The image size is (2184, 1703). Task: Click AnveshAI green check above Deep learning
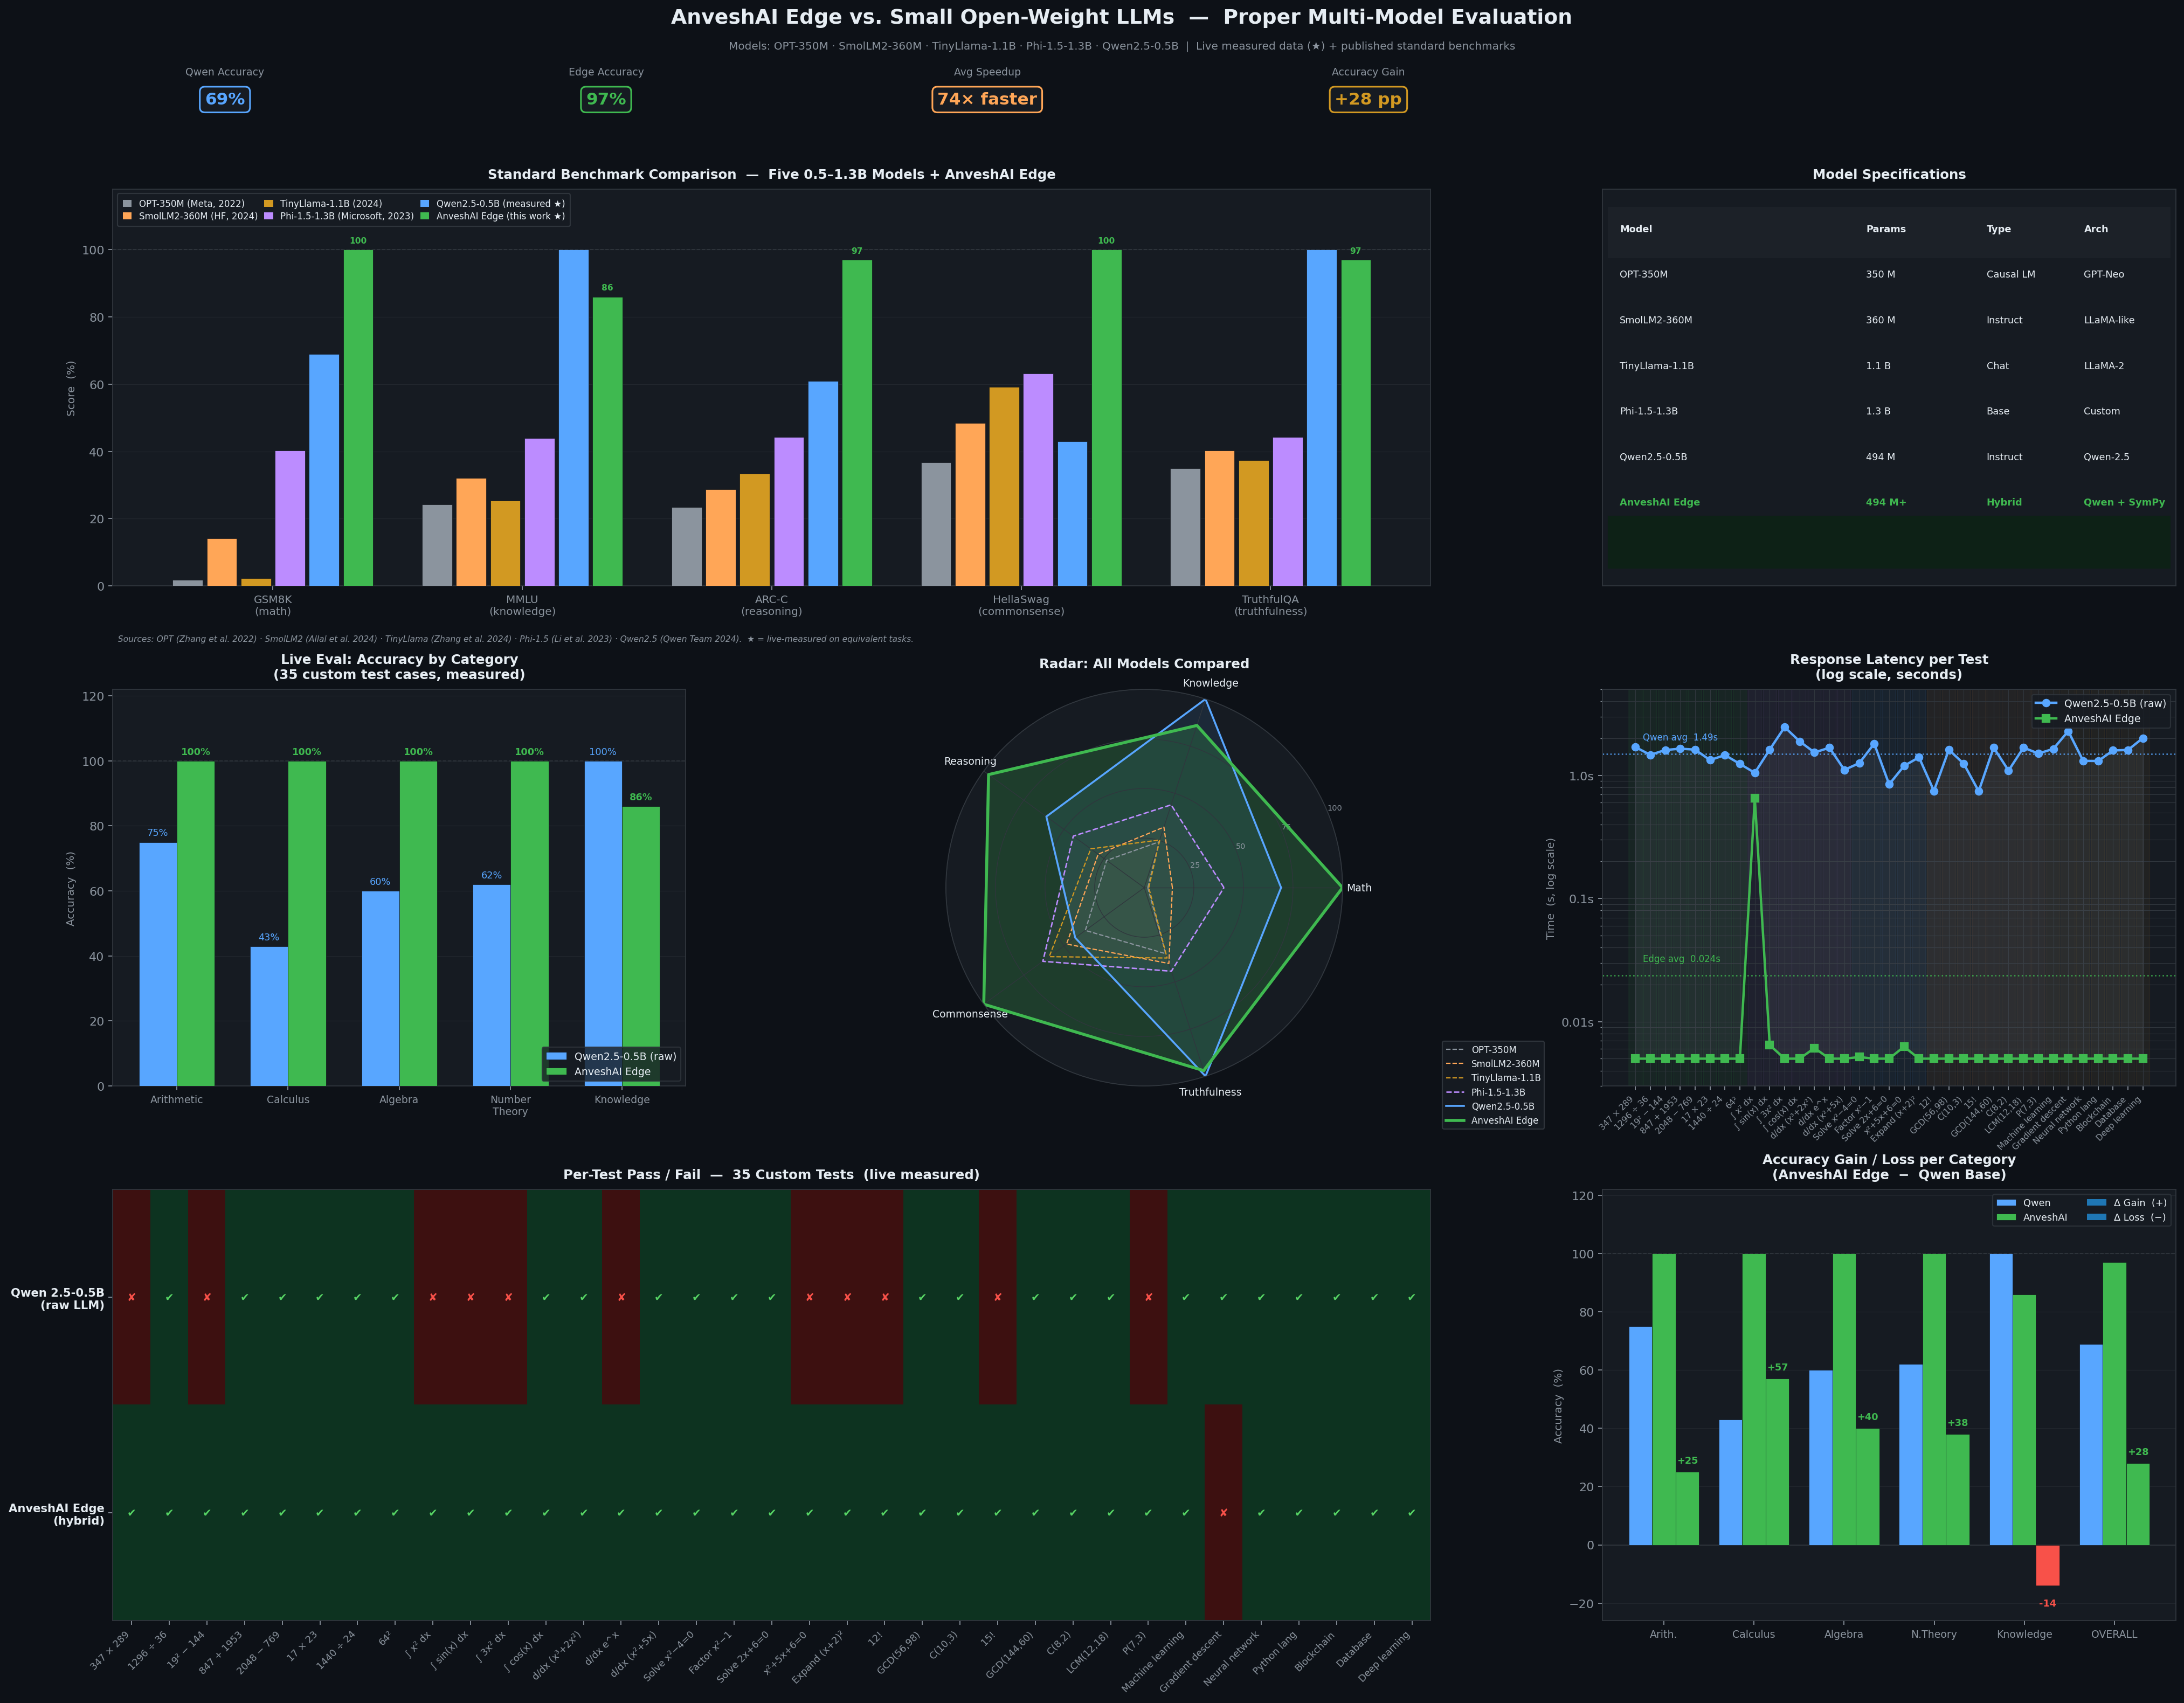[x=1411, y=1513]
